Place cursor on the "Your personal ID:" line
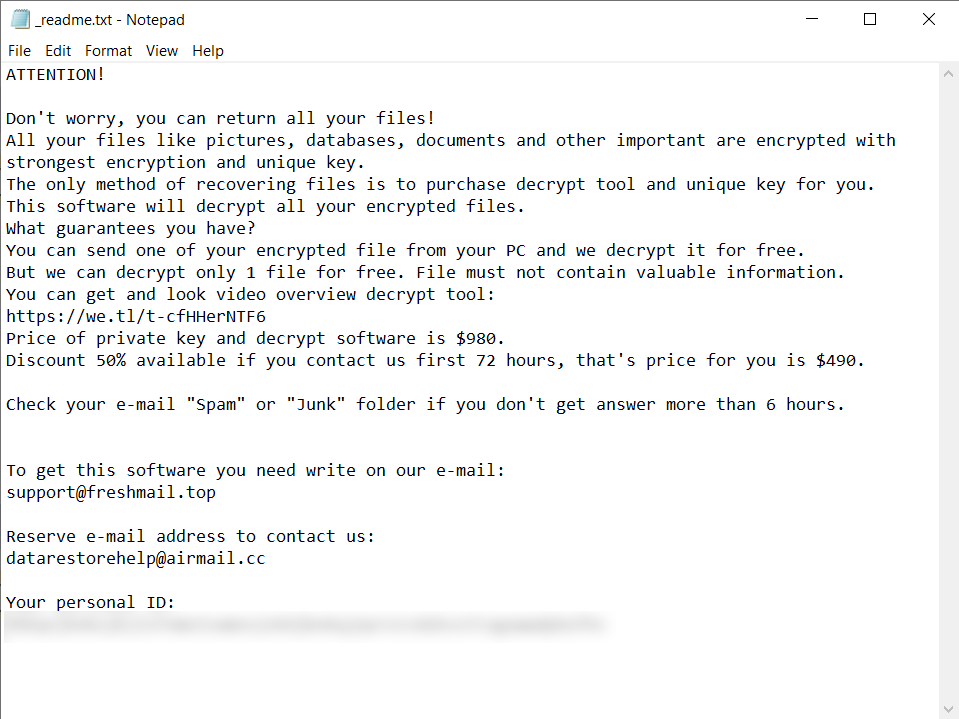 point(91,602)
